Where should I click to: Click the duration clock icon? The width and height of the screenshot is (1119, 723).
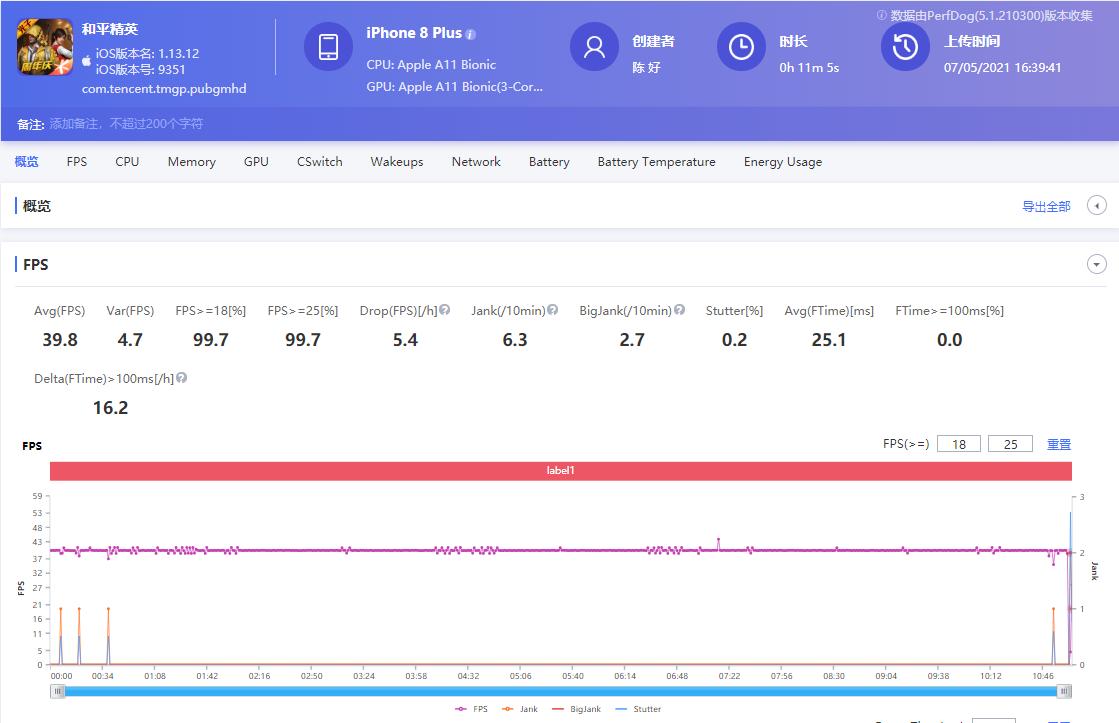tap(741, 47)
